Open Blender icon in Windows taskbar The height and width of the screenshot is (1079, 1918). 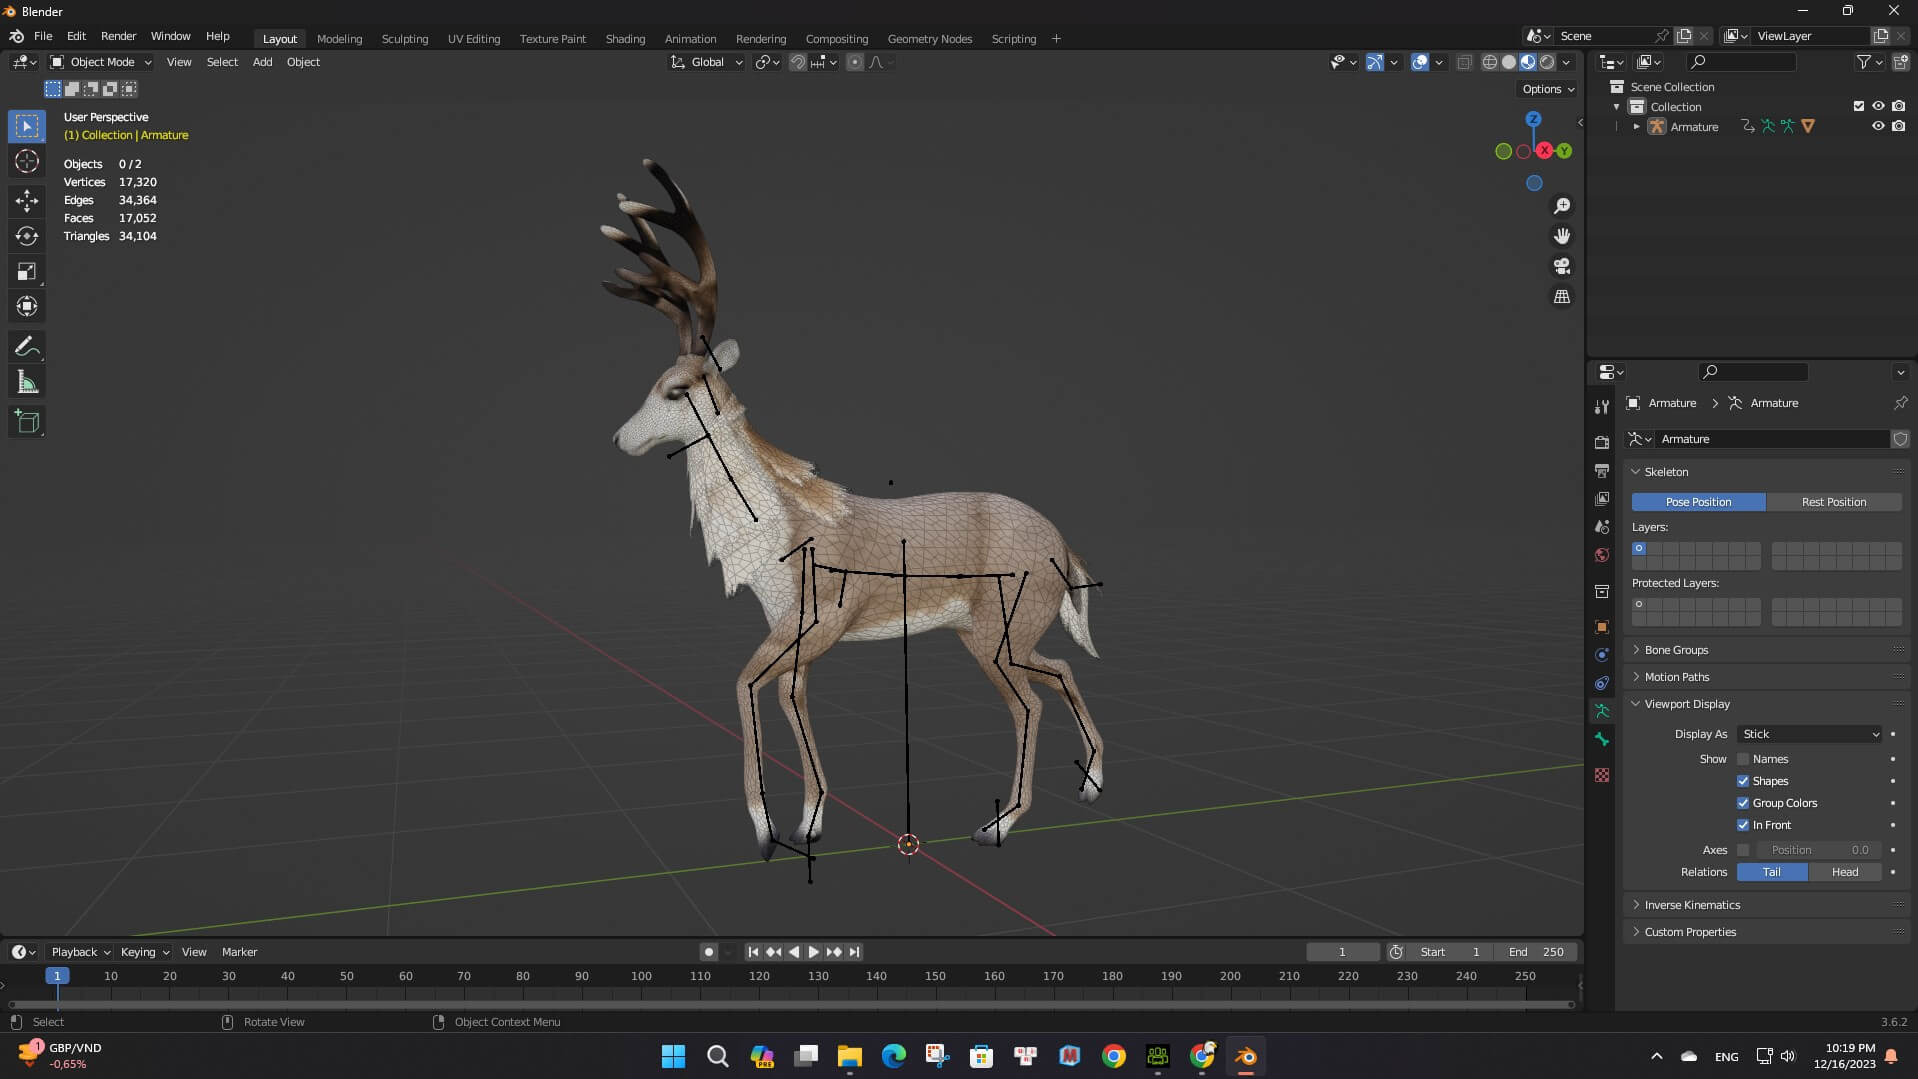[1245, 1056]
